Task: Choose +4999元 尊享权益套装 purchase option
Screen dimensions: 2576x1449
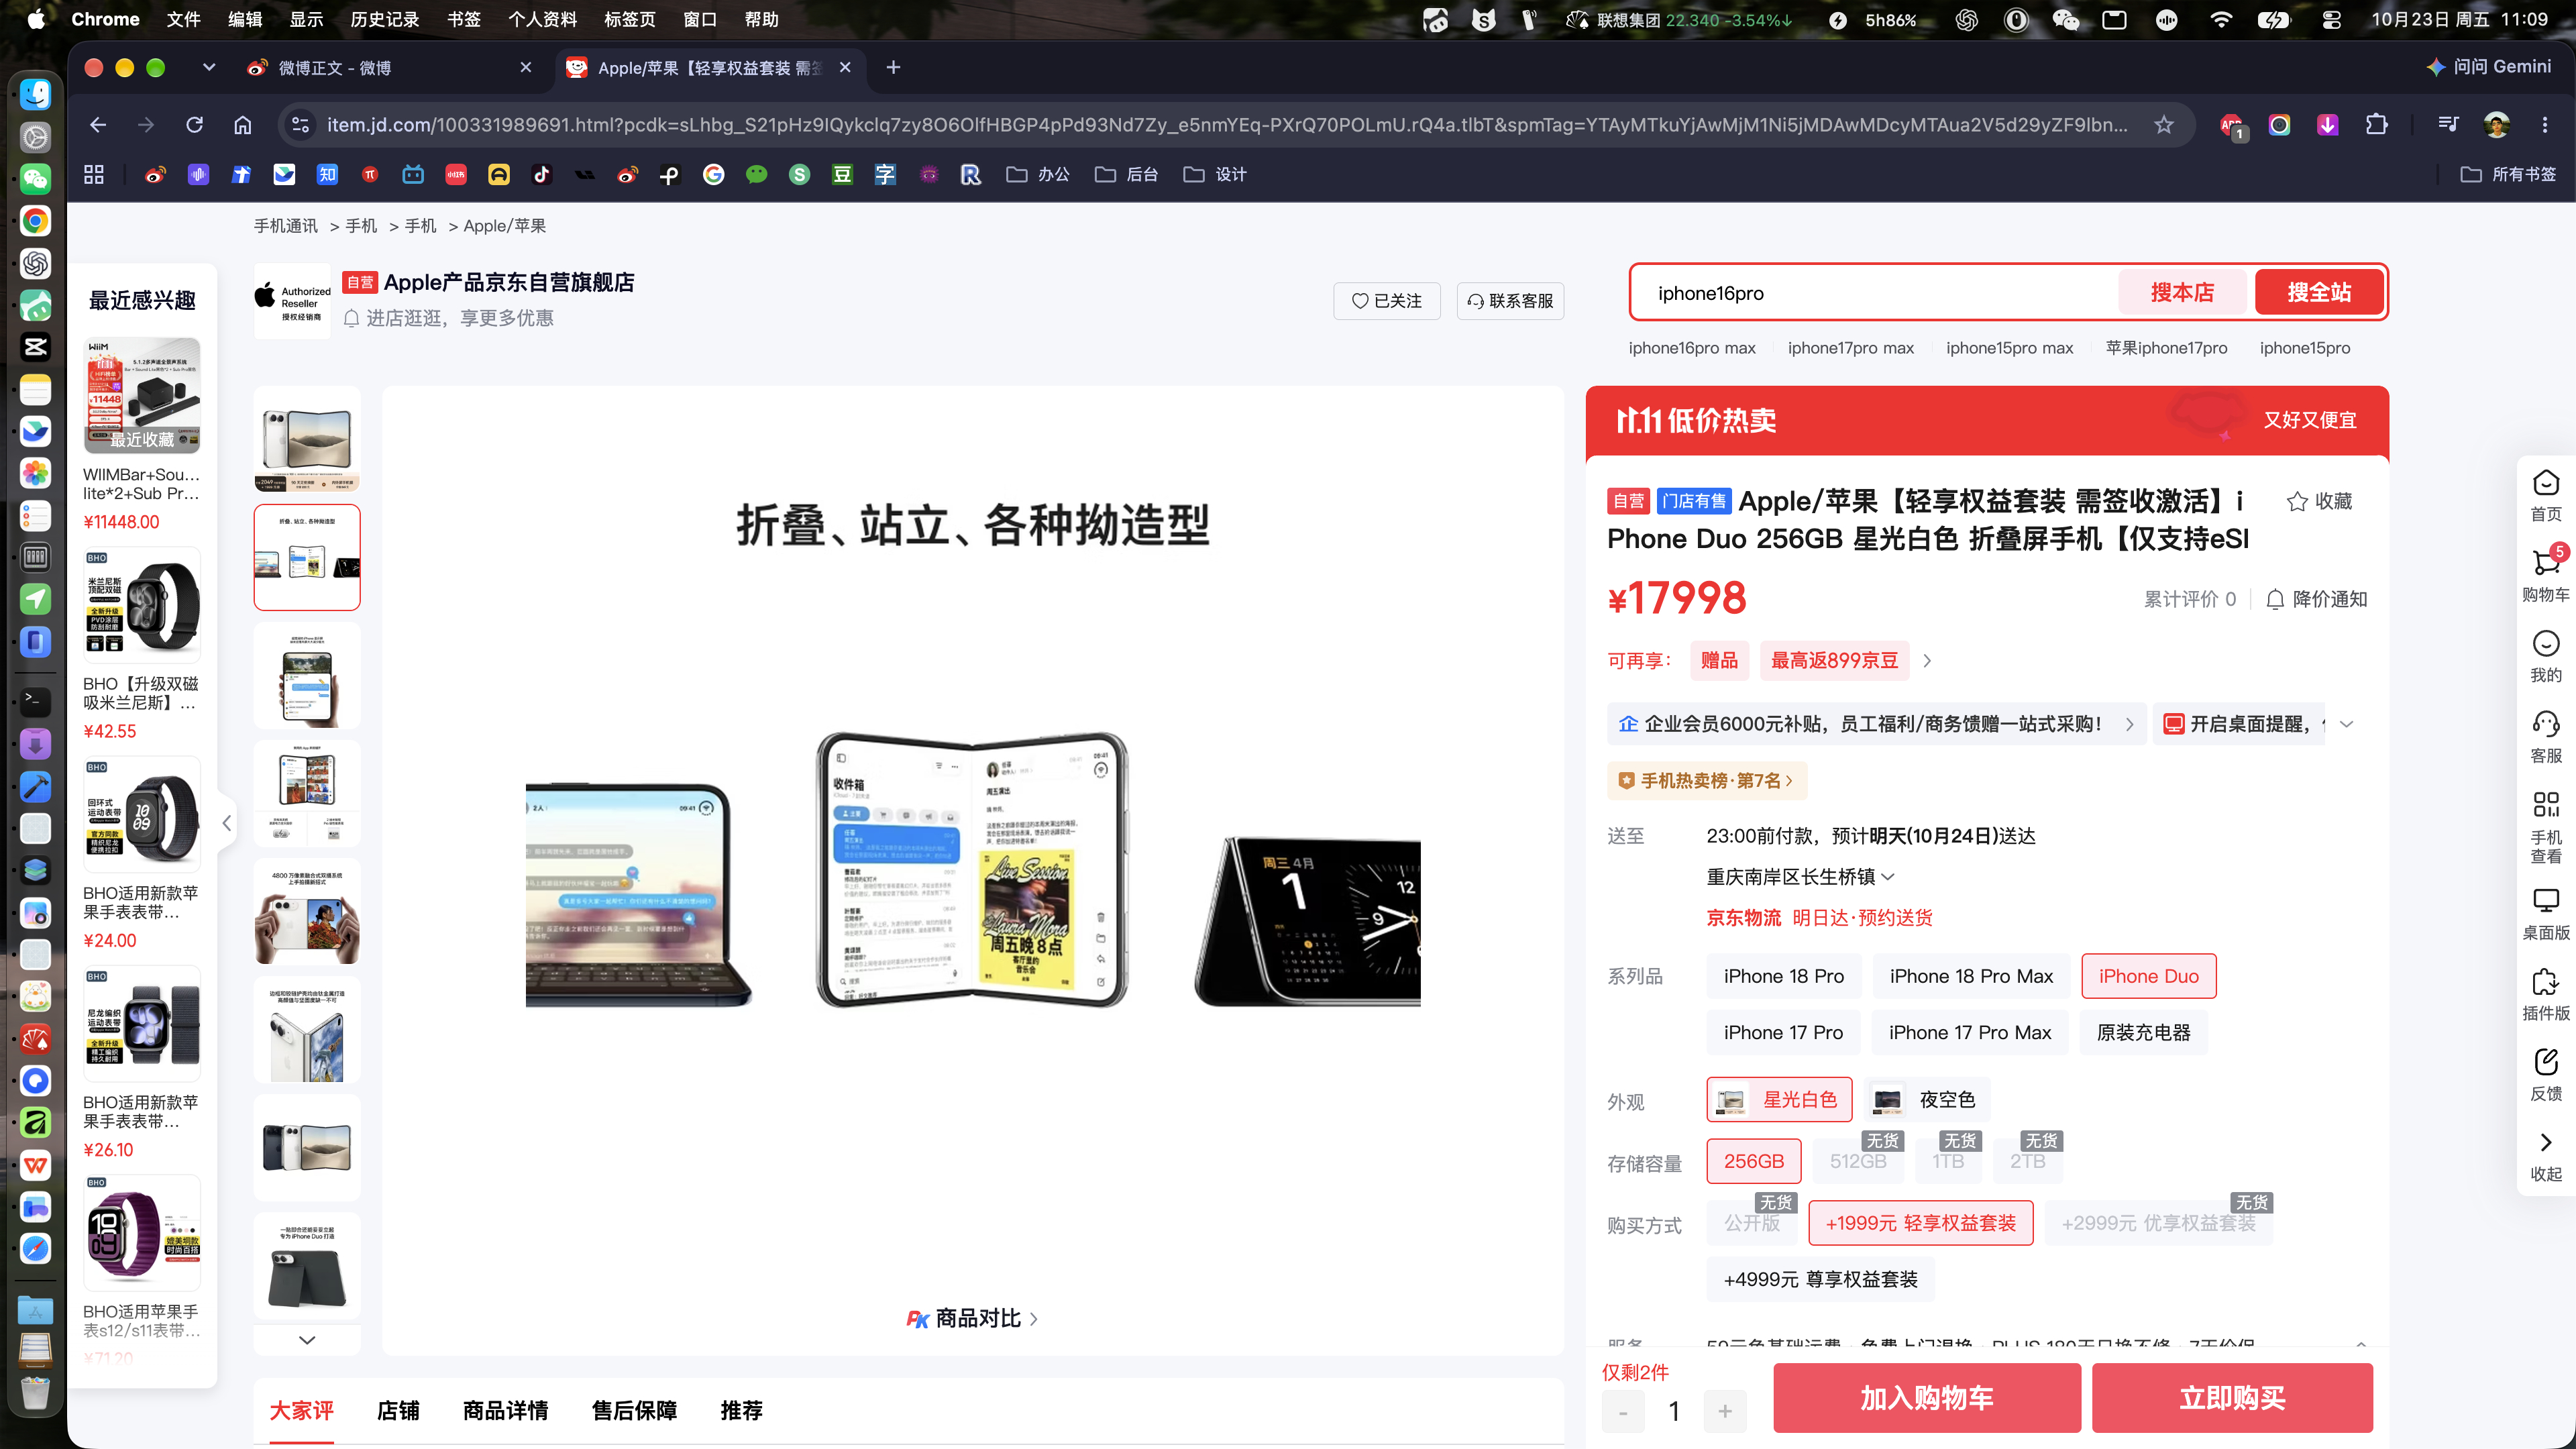Action: click(x=1820, y=1280)
